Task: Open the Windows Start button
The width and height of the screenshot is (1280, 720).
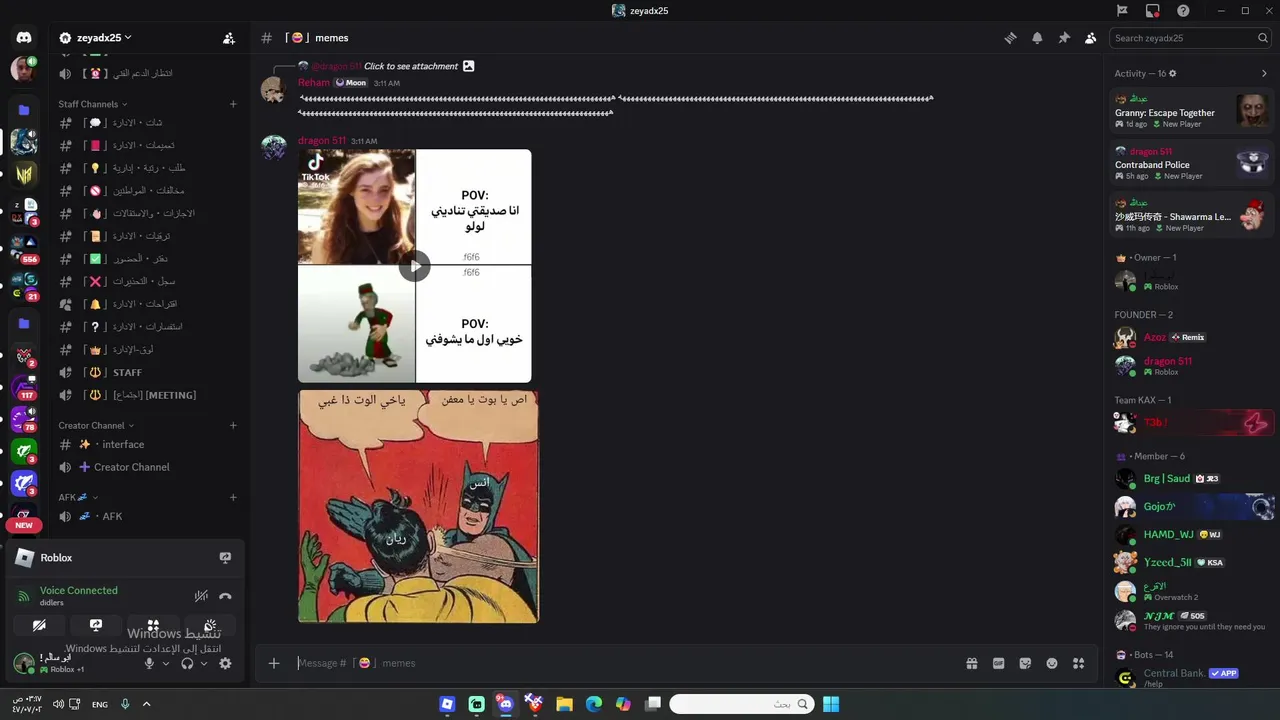Action: tap(831, 704)
